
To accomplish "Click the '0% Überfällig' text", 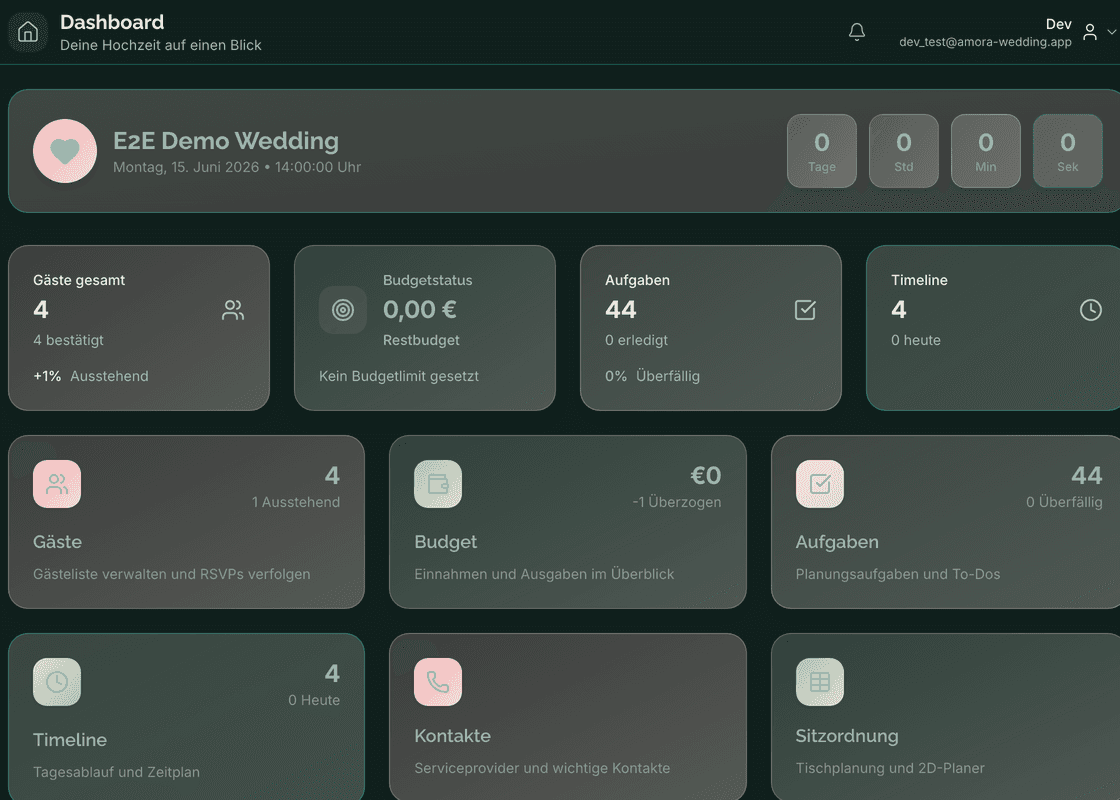I will [653, 376].
